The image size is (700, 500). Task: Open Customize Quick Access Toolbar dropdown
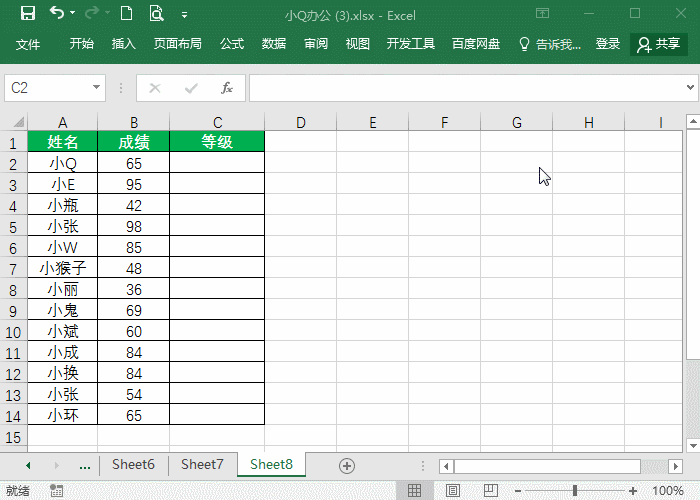point(184,15)
